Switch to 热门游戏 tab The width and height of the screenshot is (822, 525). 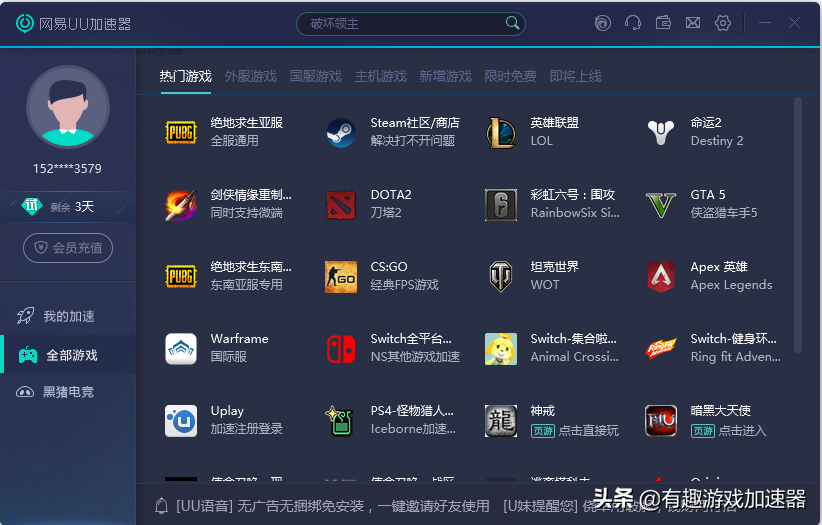(x=186, y=77)
